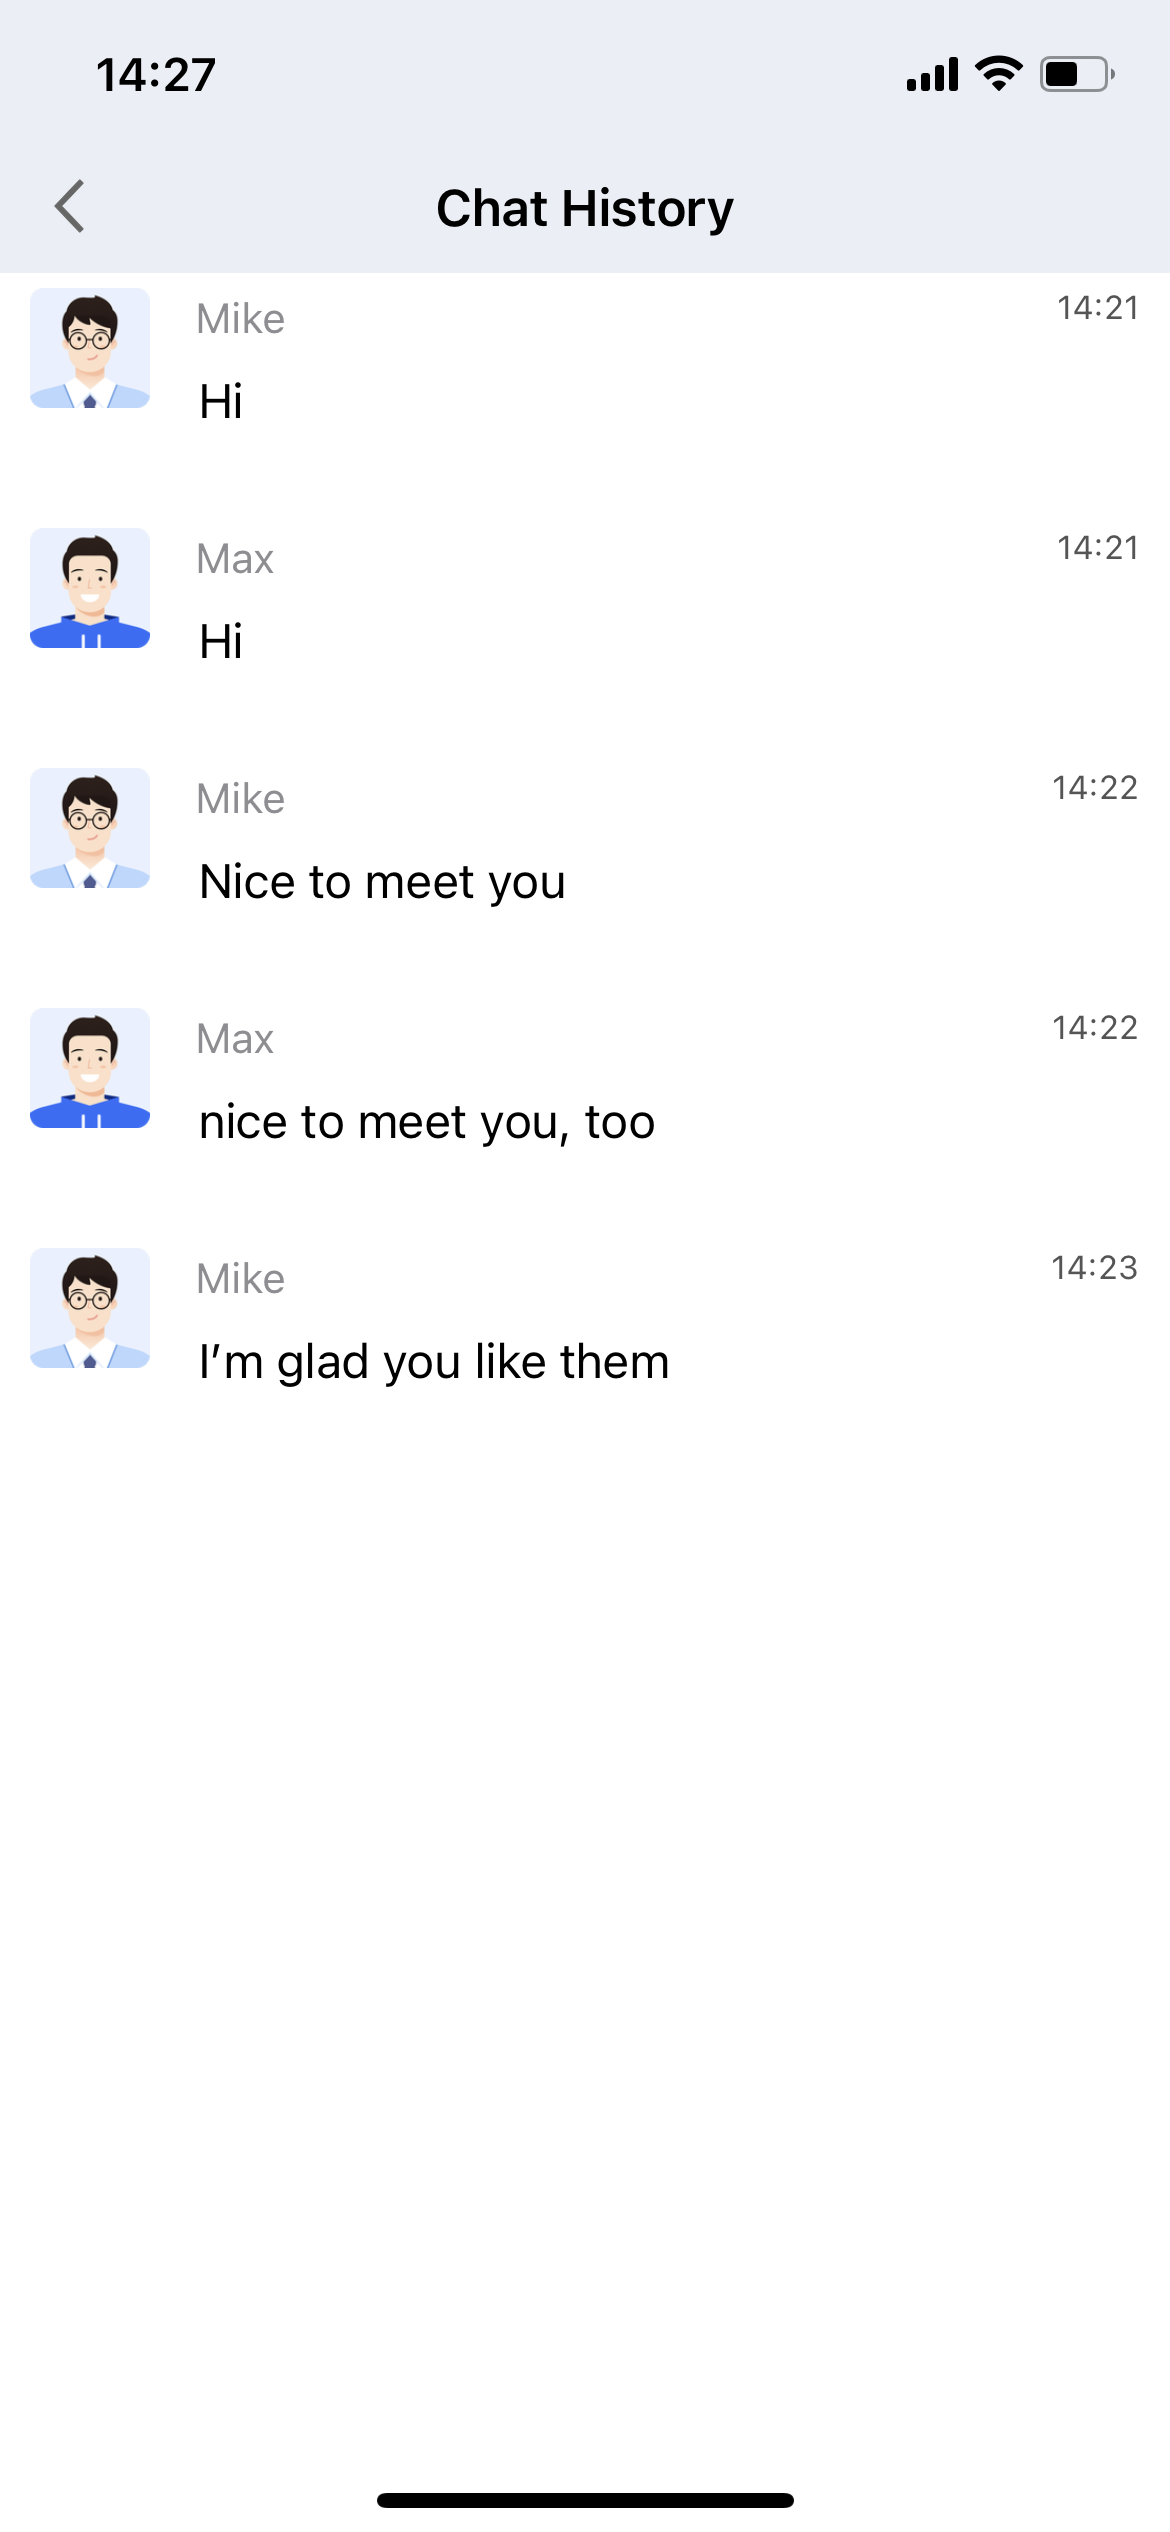Tap the "Chat History" title
Screen dimensions: 1170x2532
[x=585, y=208]
